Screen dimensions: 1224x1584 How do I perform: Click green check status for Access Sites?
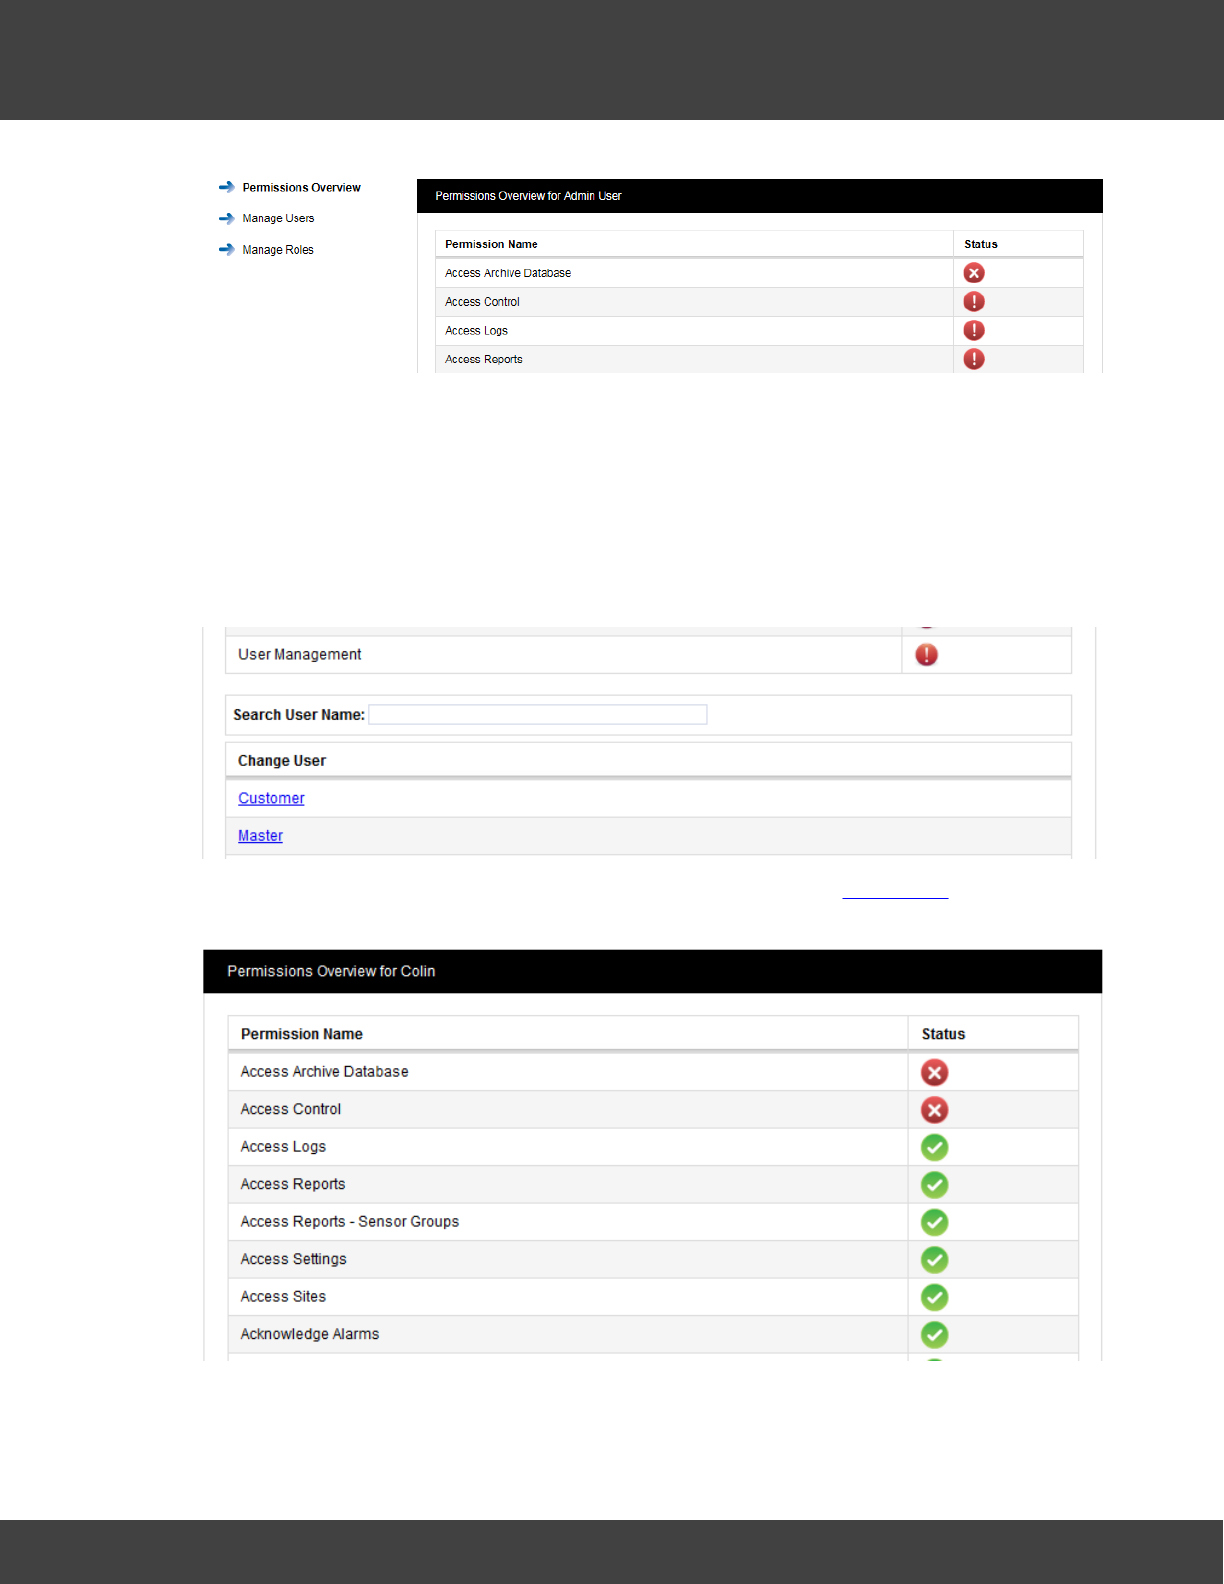[x=935, y=1298]
